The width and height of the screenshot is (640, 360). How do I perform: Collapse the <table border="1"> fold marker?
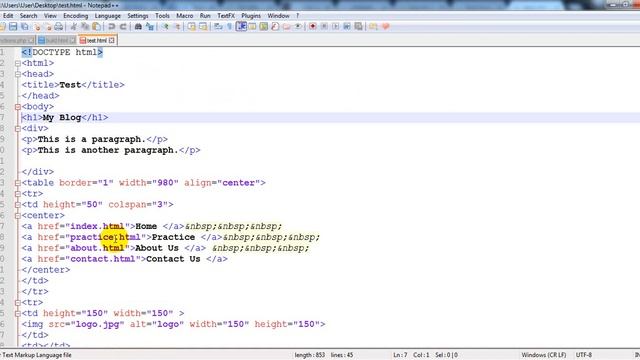tap(18, 183)
